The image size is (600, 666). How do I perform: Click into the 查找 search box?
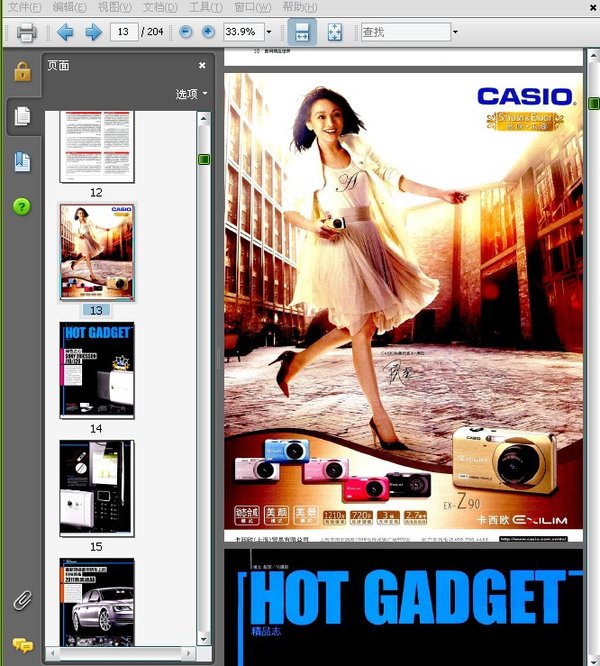pos(406,32)
